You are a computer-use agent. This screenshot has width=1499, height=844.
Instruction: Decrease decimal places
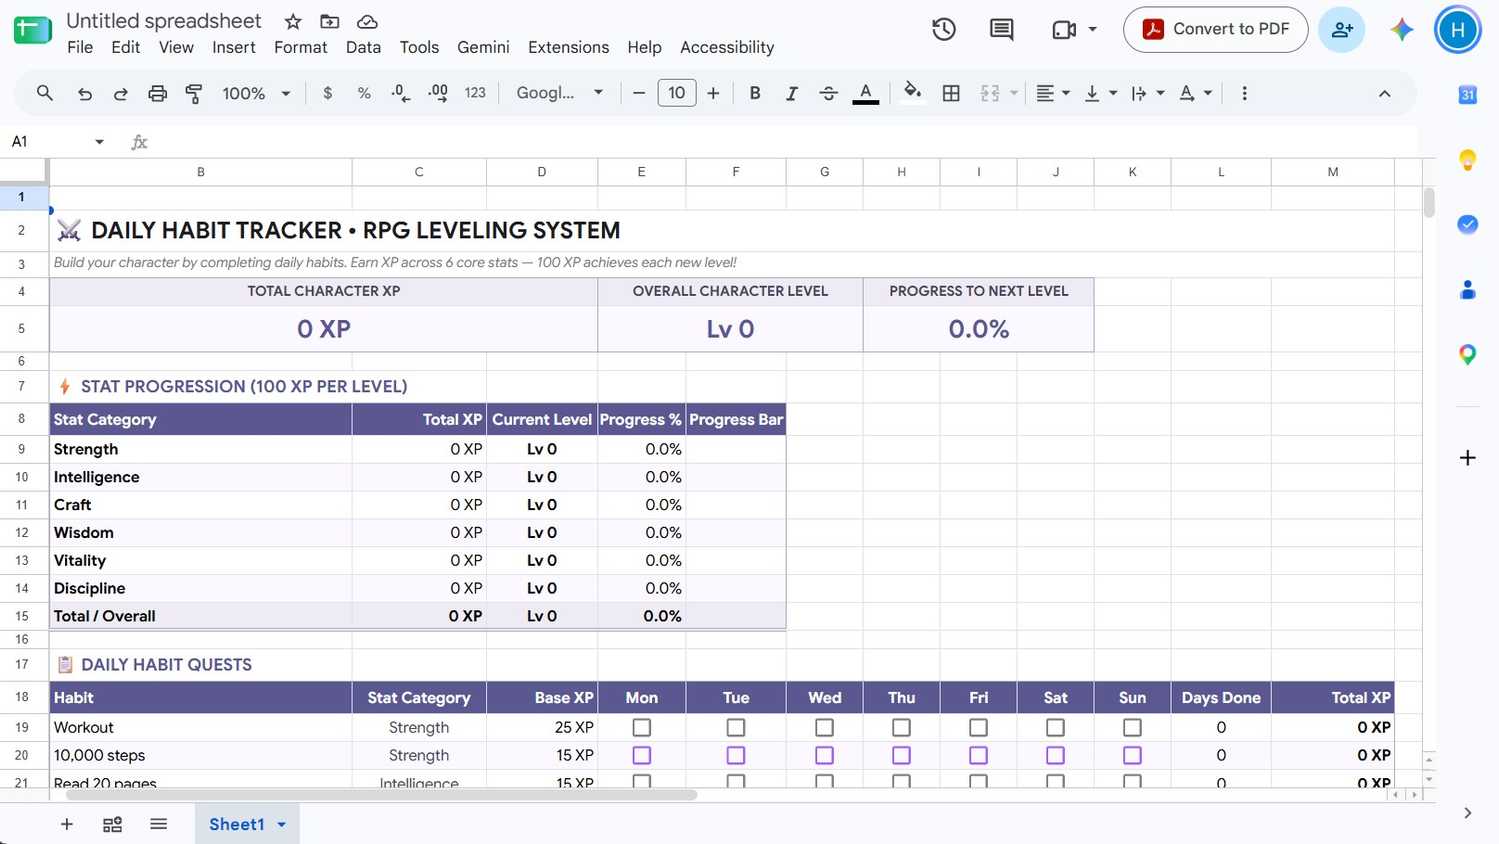click(x=400, y=93)
